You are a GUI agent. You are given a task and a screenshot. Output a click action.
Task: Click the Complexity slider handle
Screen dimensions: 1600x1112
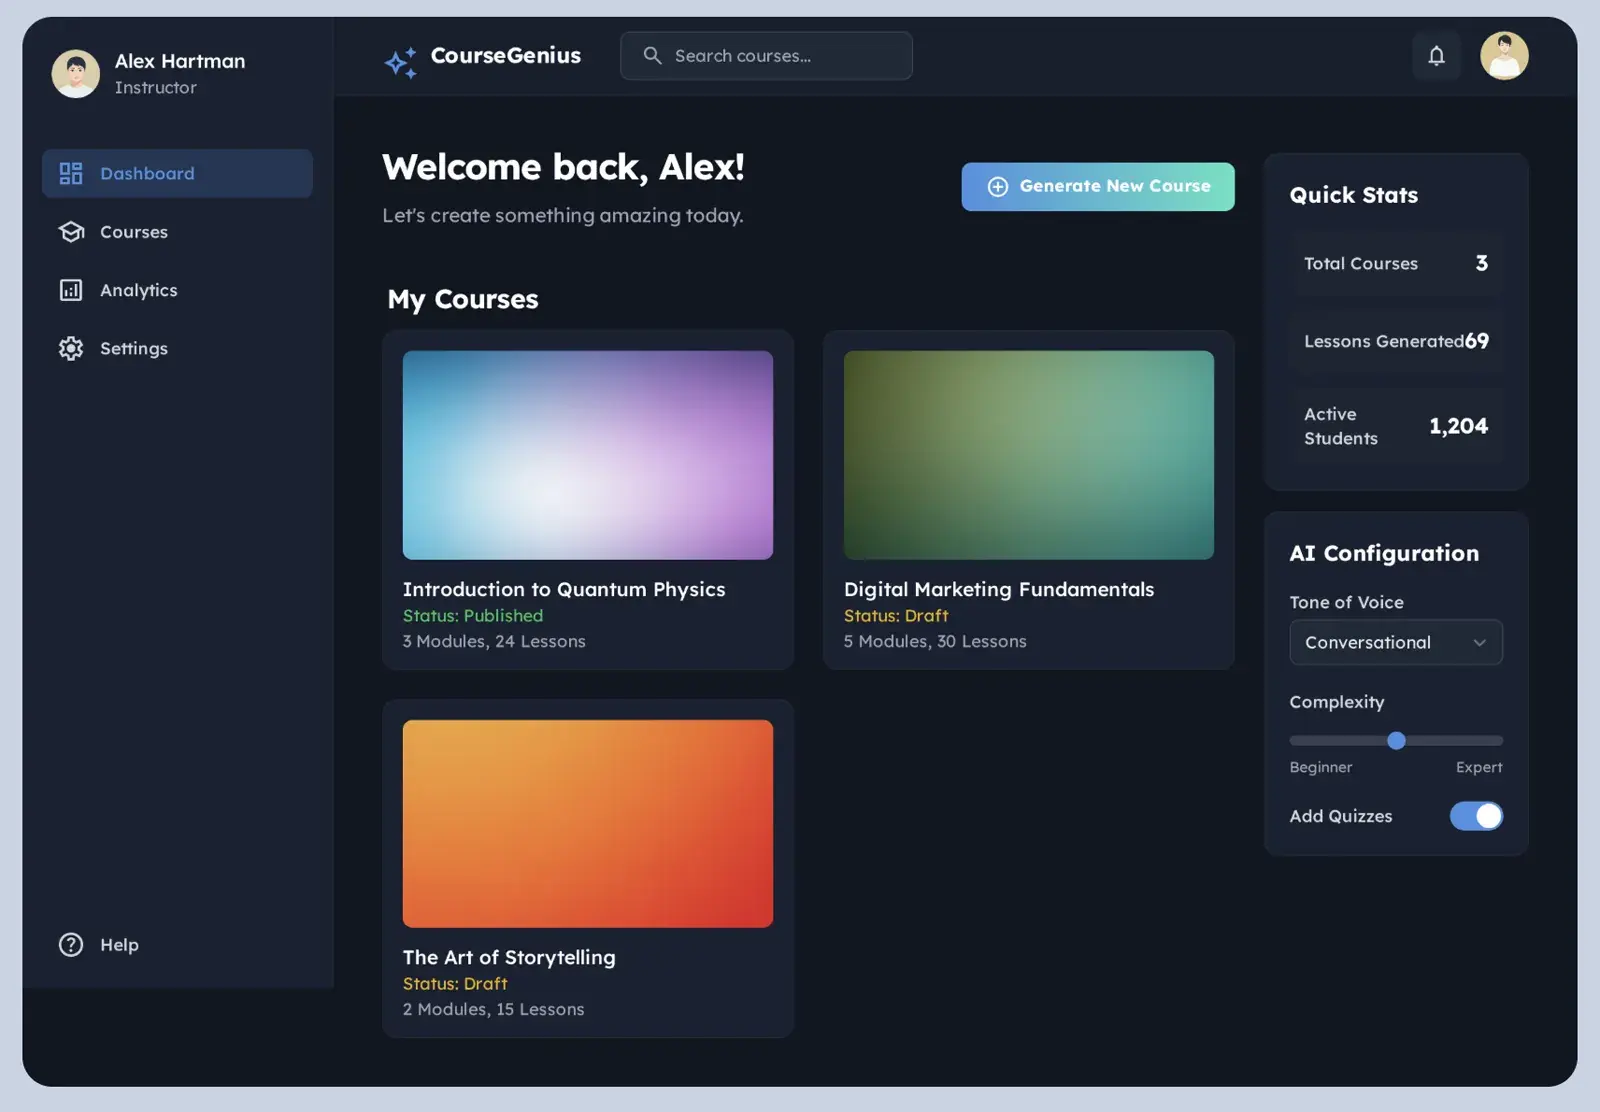1397,741
